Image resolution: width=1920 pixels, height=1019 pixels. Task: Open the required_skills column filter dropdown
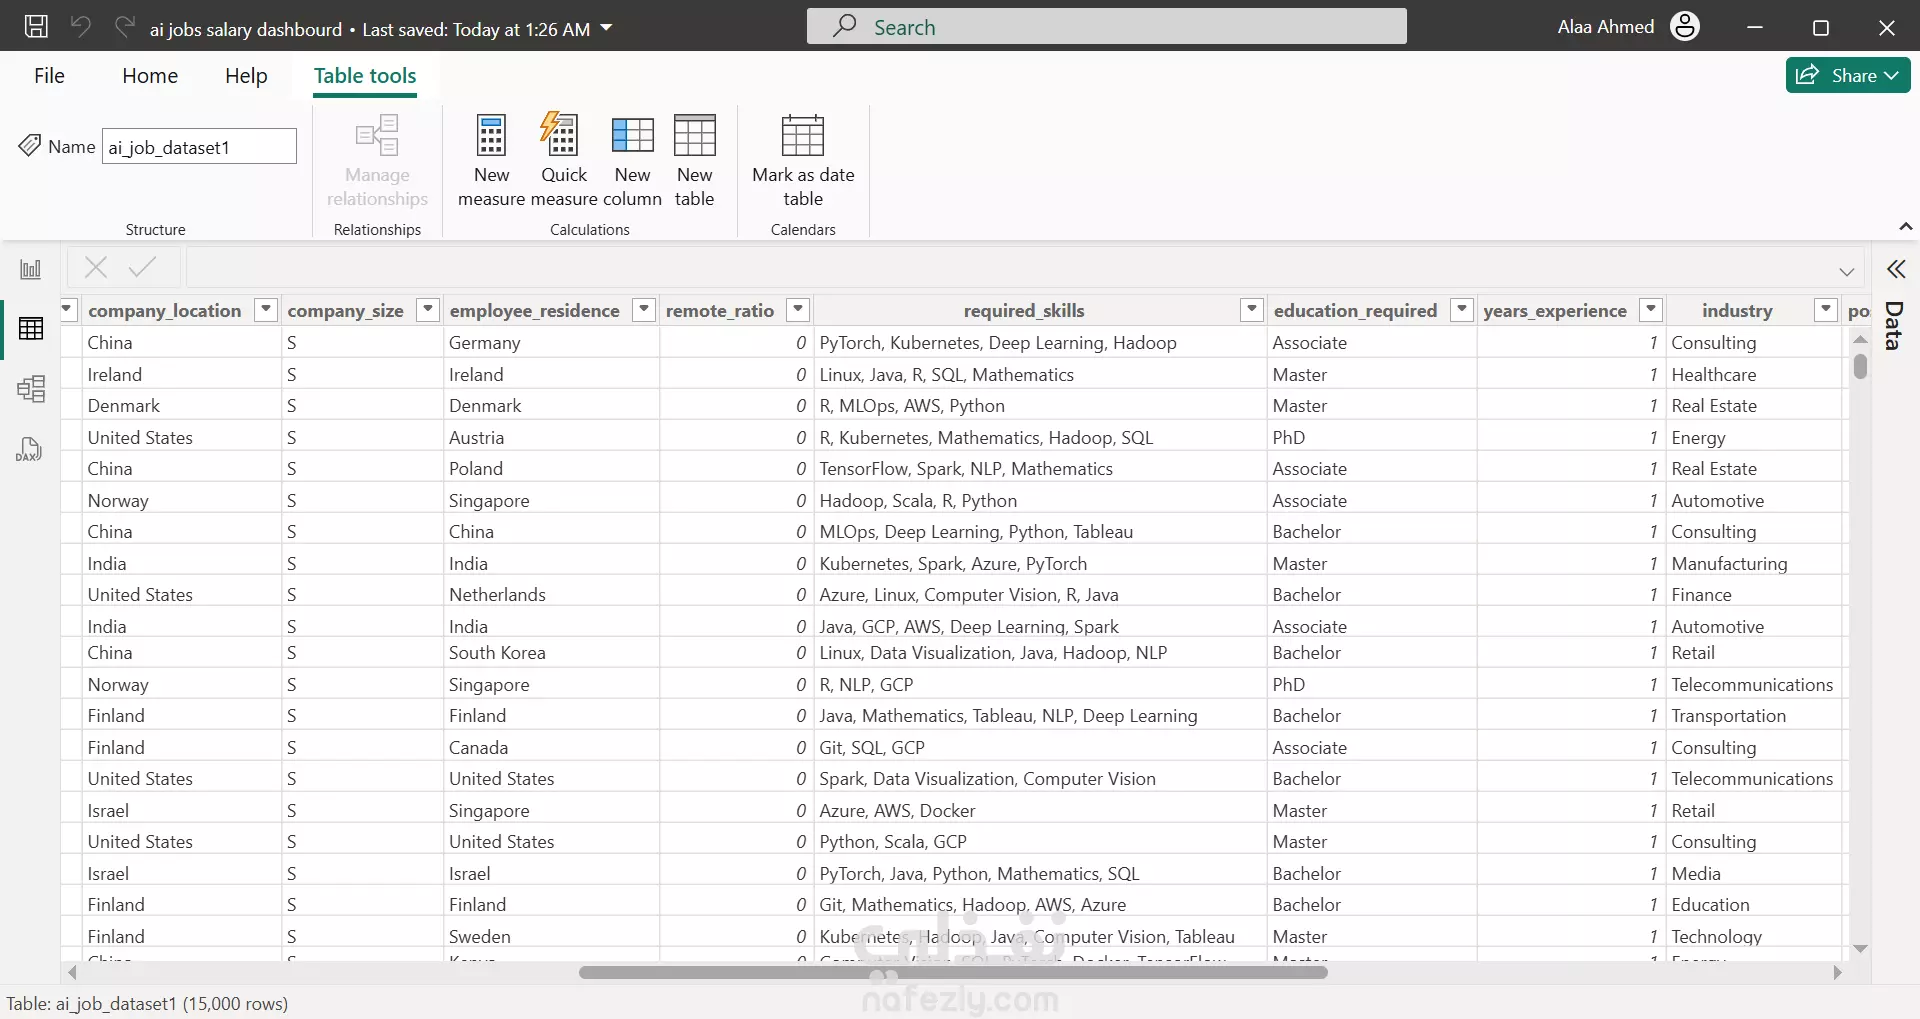pyautogui.click(x=1252, y=310)
